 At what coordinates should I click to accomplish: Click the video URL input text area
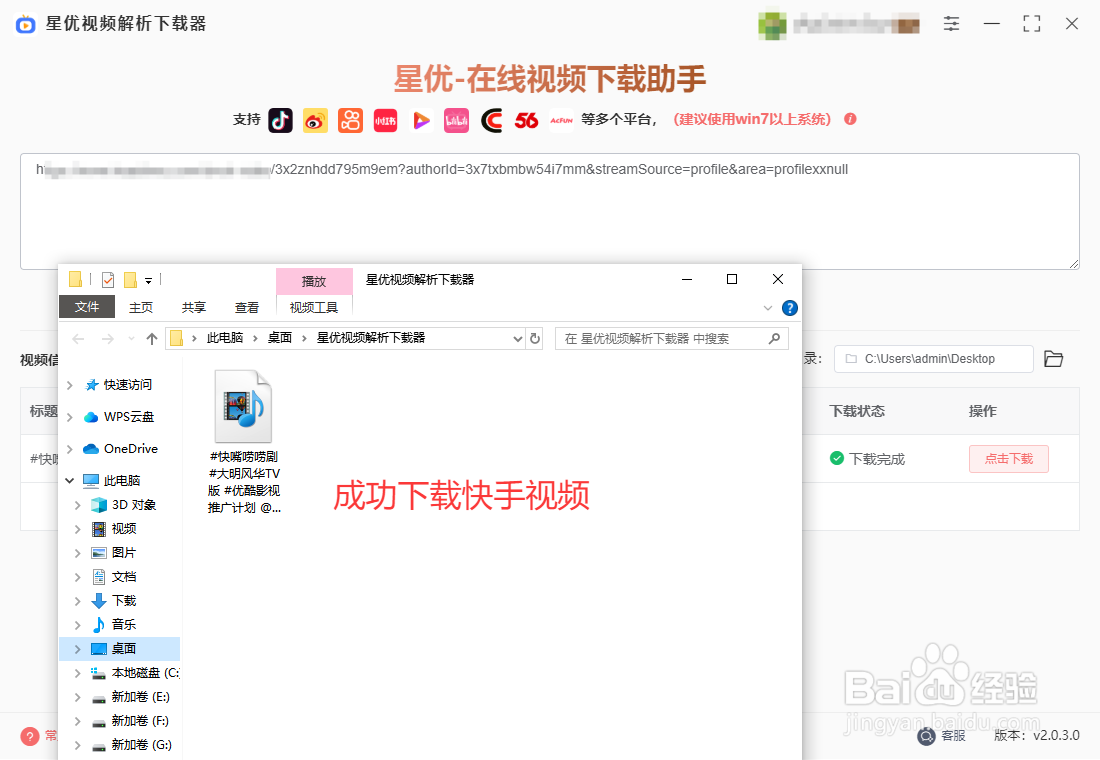pos(550,211)
